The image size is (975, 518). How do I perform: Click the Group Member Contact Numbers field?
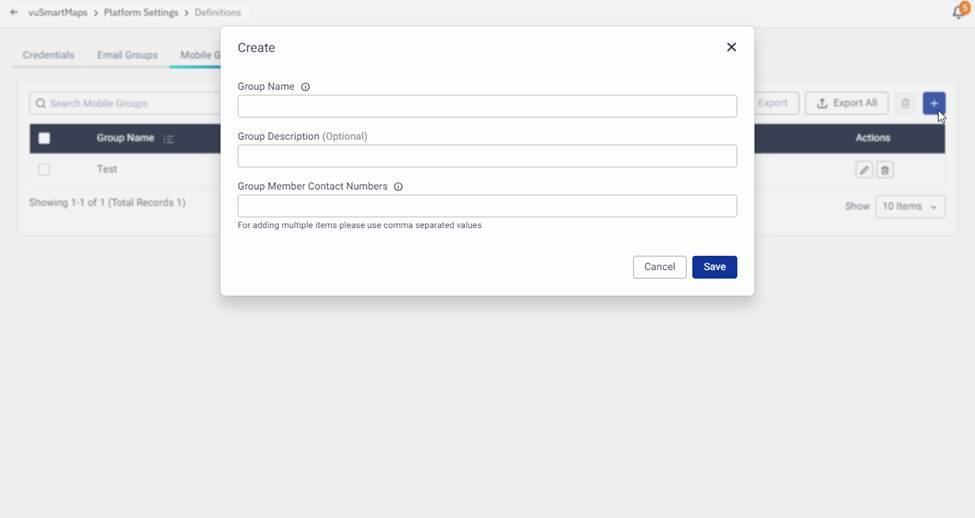(487, 206)
